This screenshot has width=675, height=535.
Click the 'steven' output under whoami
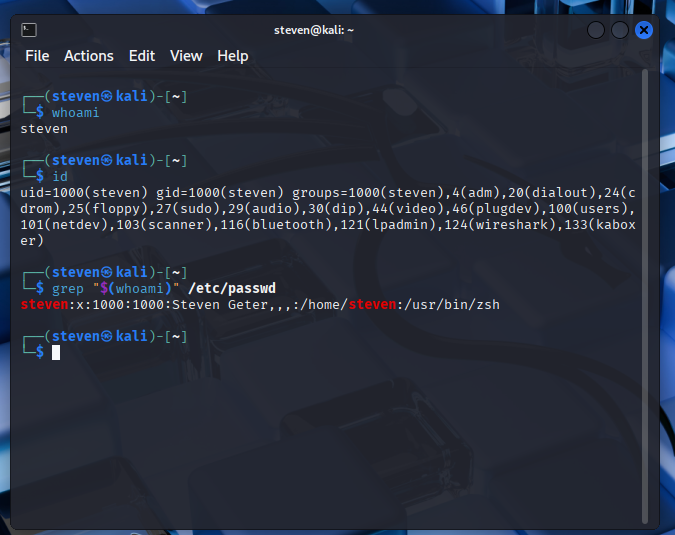click(44, 128)
